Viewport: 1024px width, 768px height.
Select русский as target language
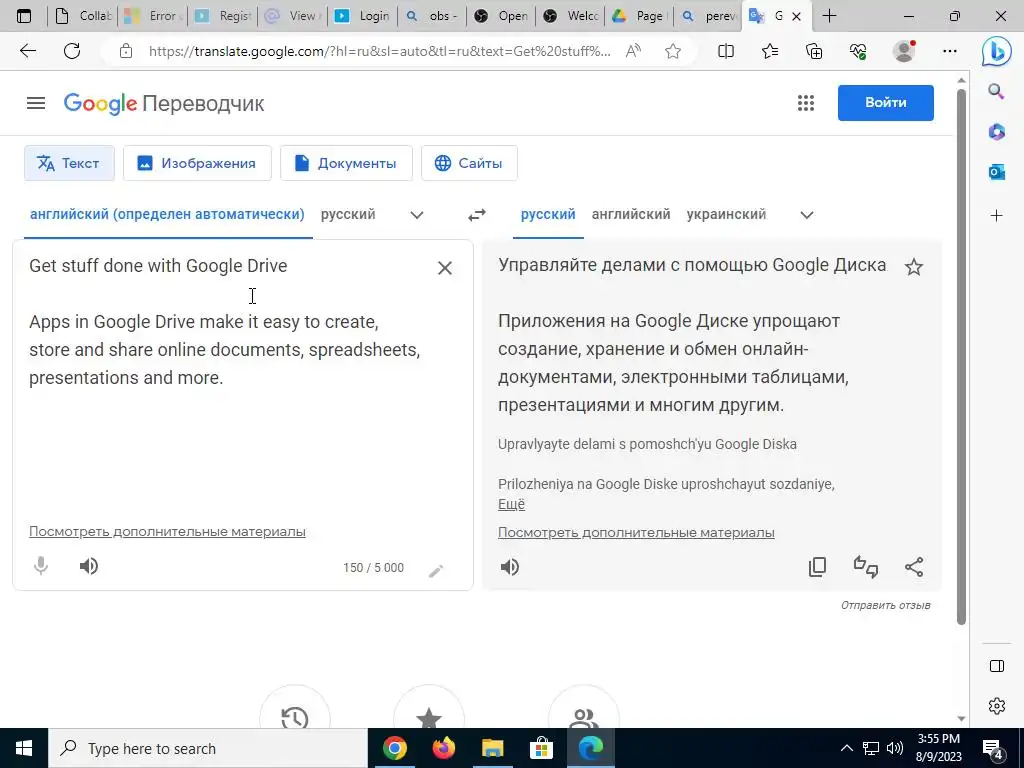coord(548,214)
